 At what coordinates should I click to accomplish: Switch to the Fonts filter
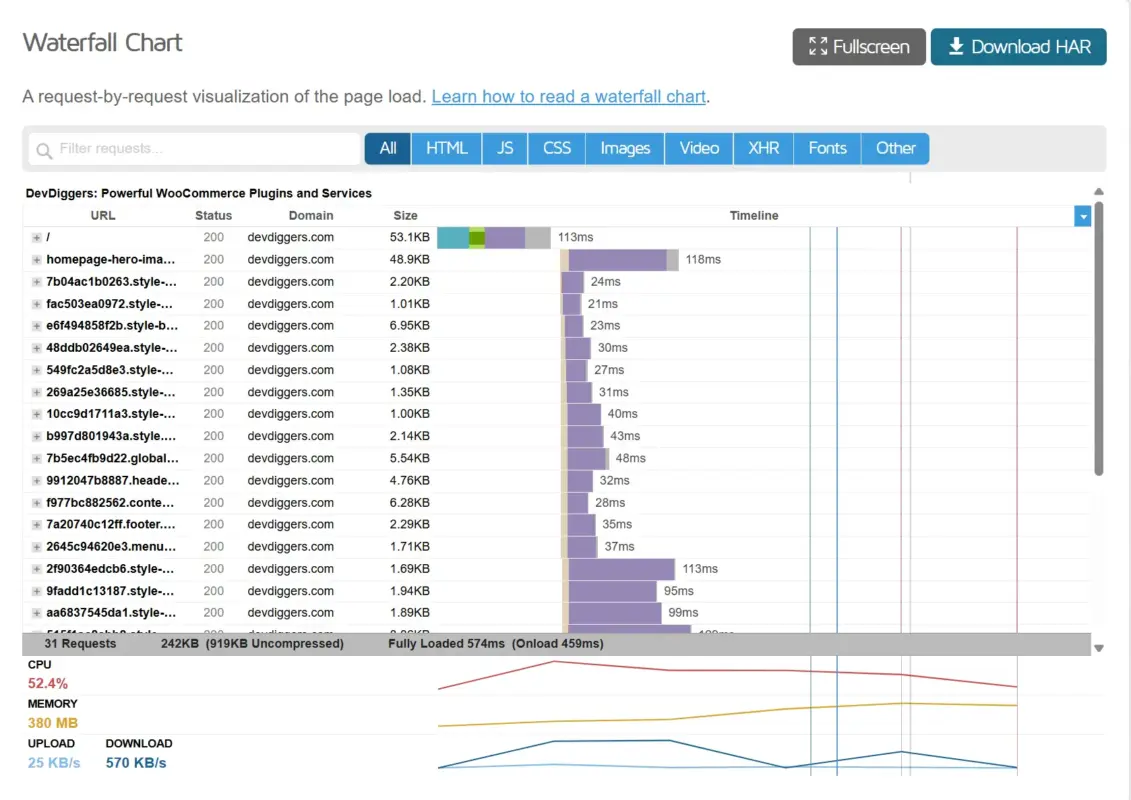pos(827,149)
